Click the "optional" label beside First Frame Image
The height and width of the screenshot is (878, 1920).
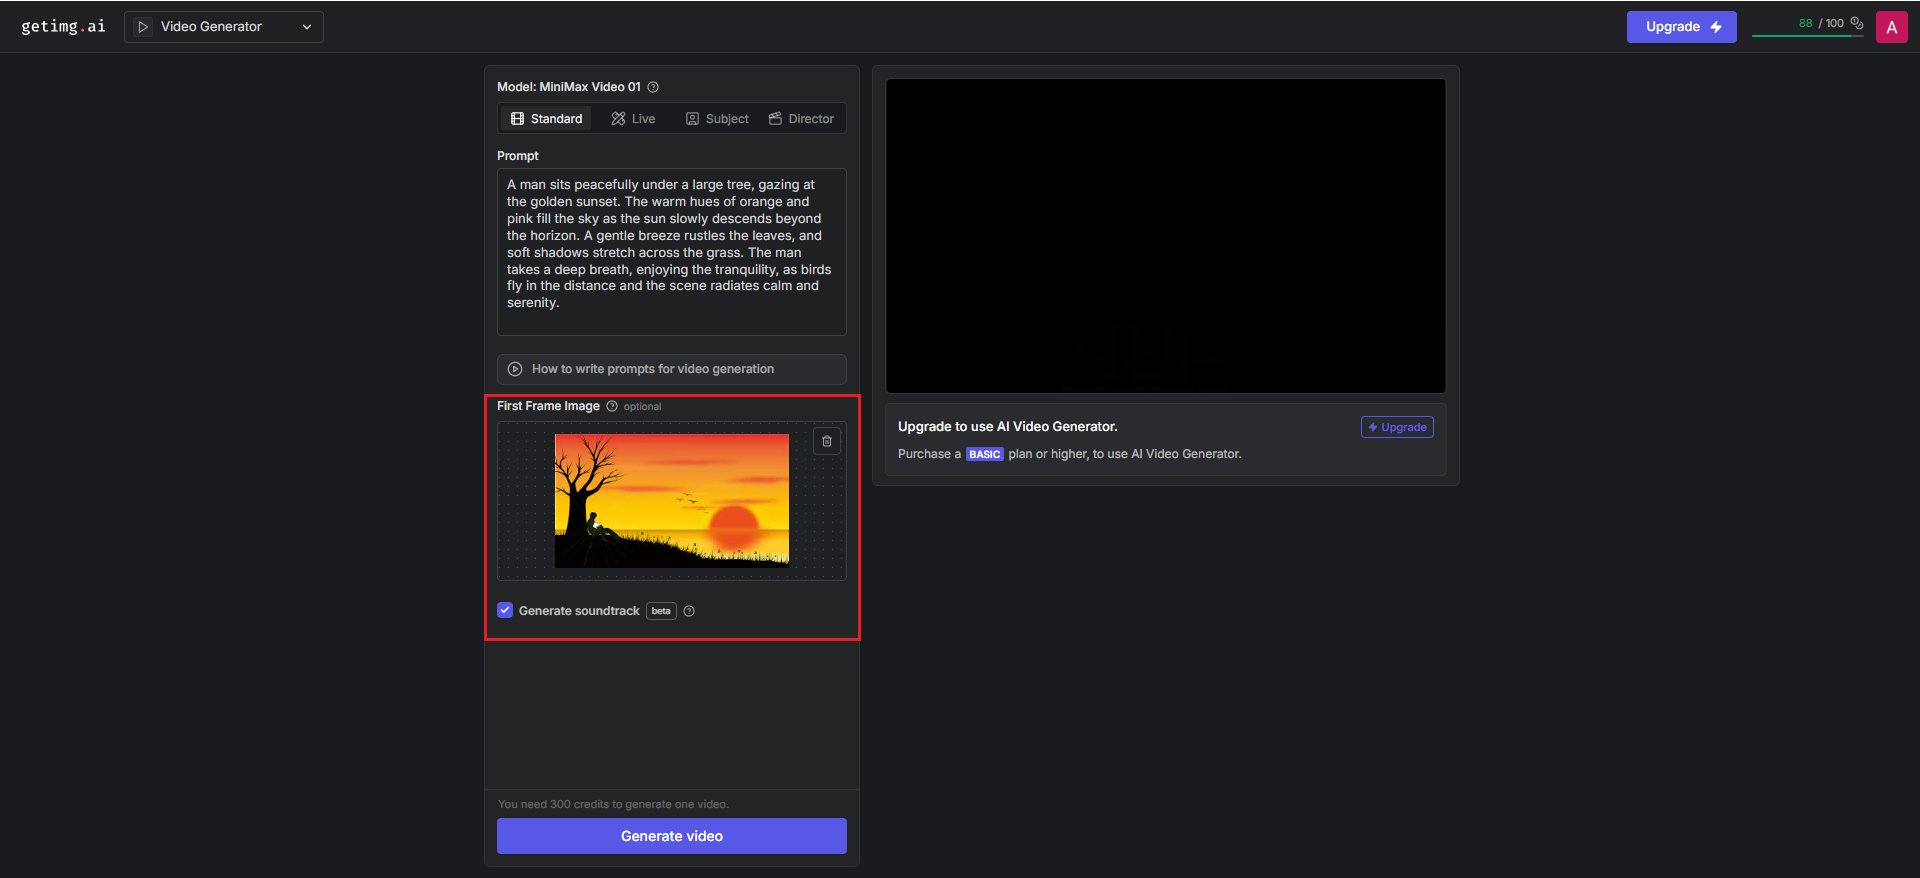[642, 407]
